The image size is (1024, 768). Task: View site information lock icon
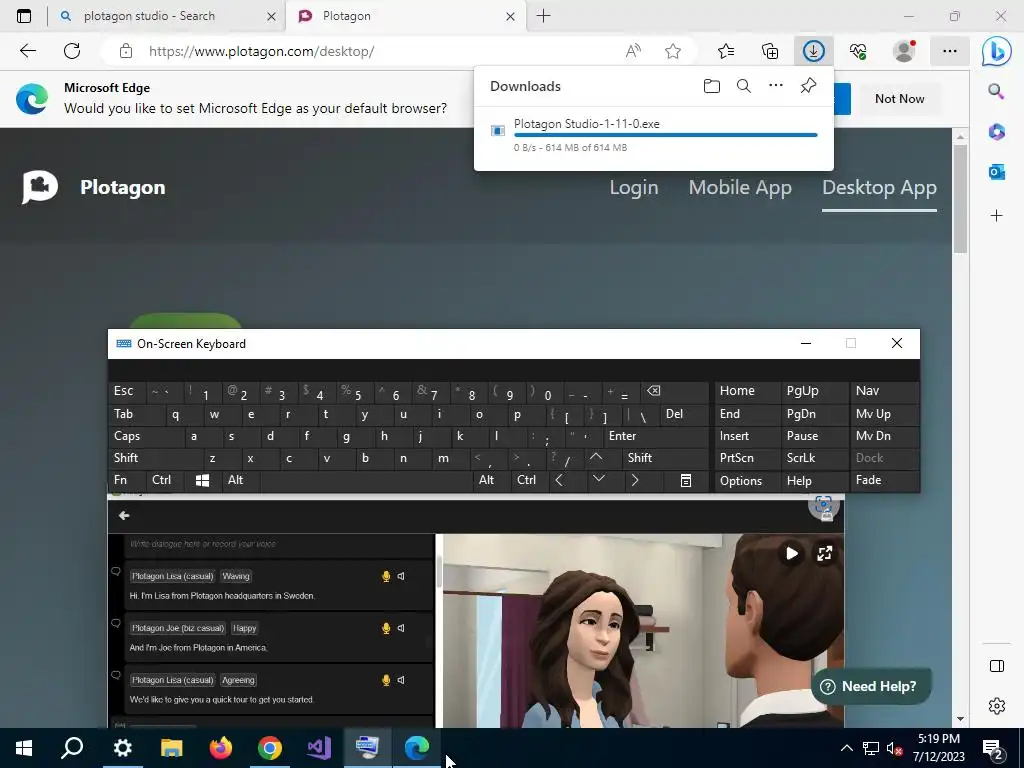pos(126,51)
